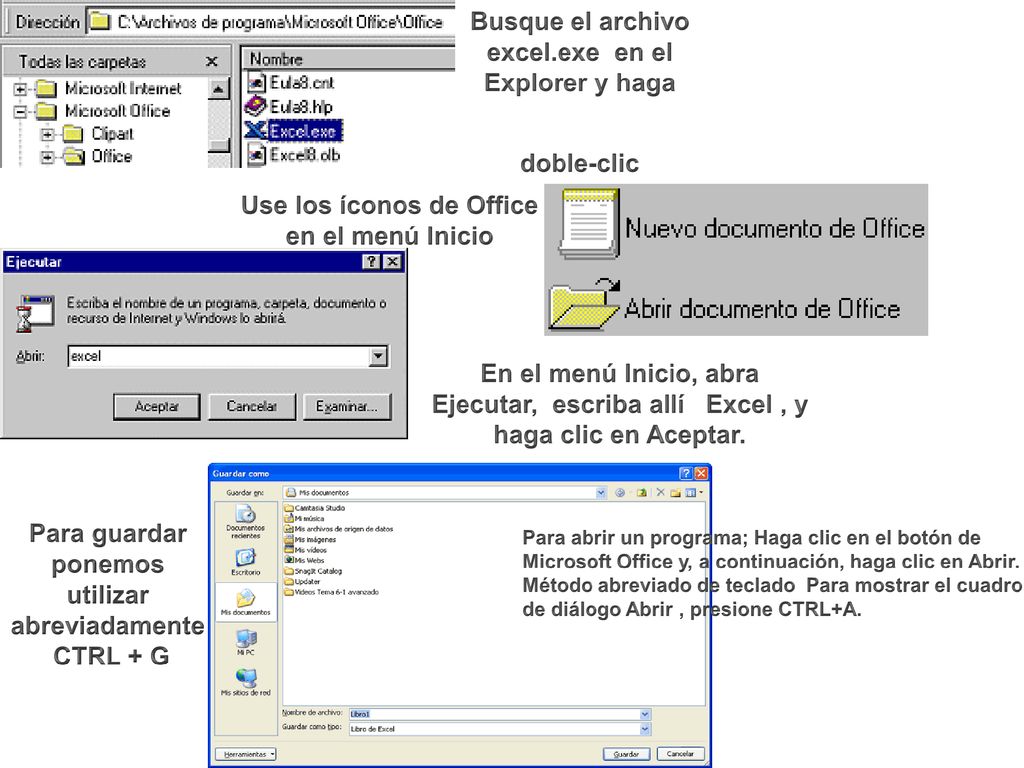Select the 'SnagIt Catalog' folder

(313, 571)
